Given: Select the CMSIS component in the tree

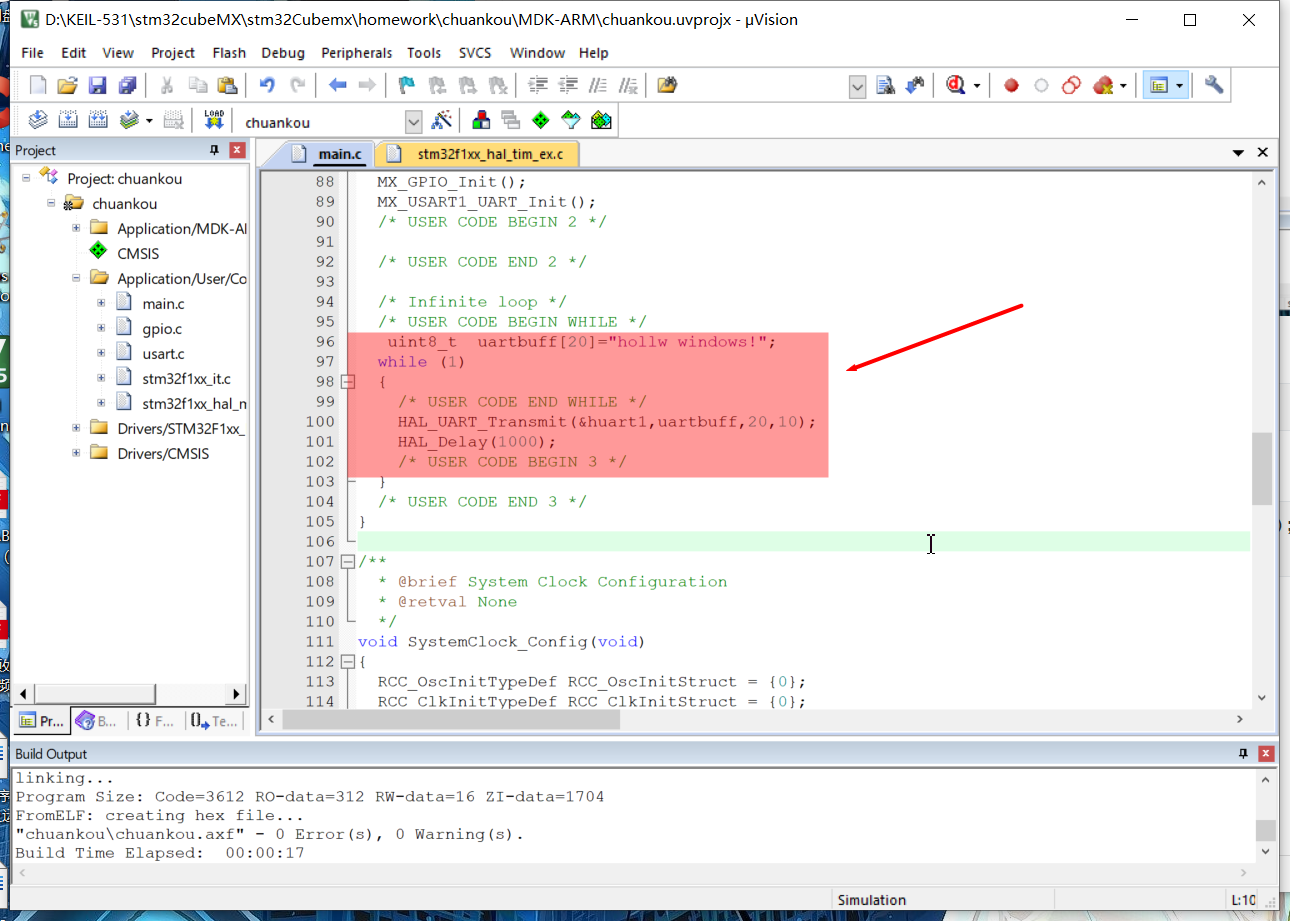Looking at the screenshot, I should [x=138, y=253].
